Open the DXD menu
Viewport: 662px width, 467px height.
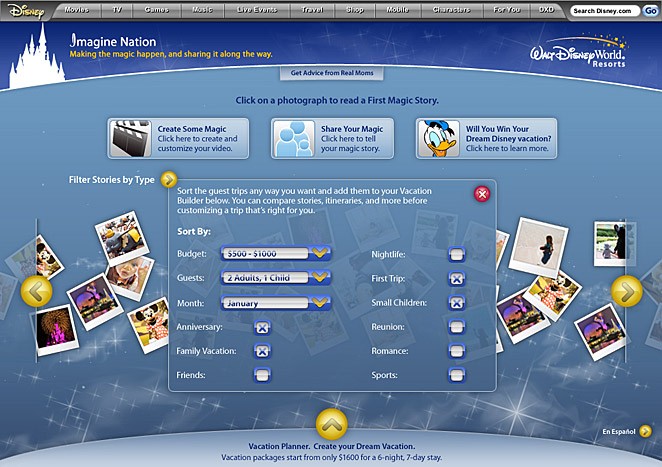(x=547, y=10)
